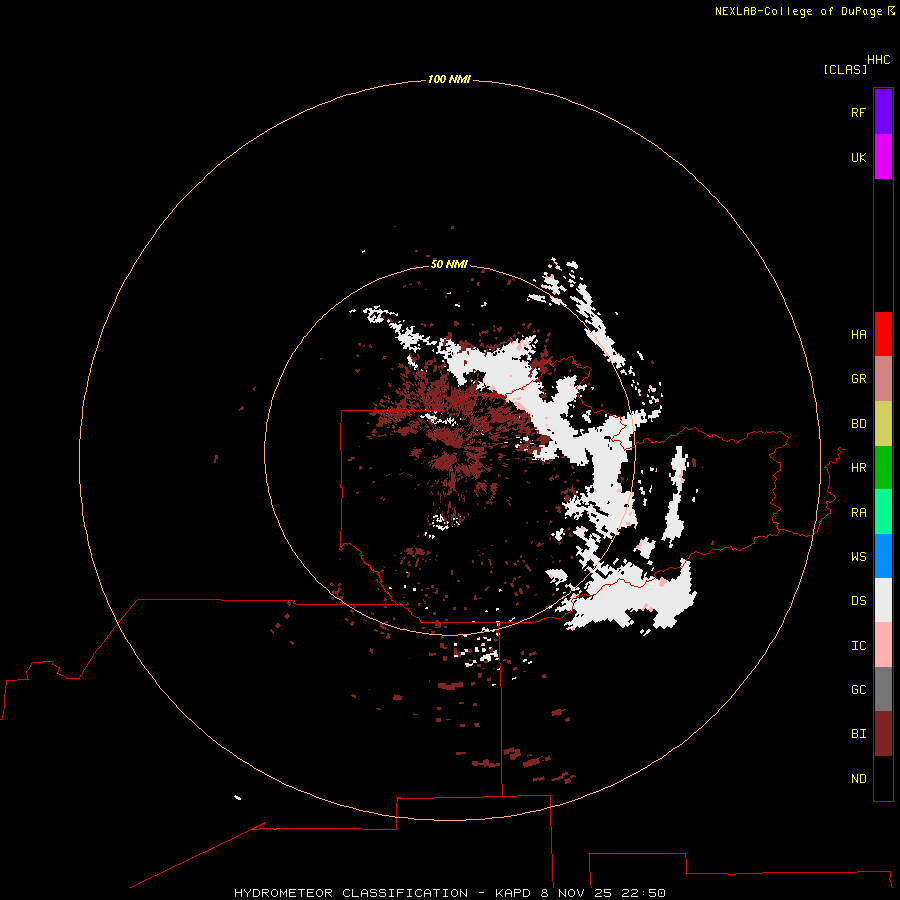Click the IC pink legend swatch

click(883, 645)
